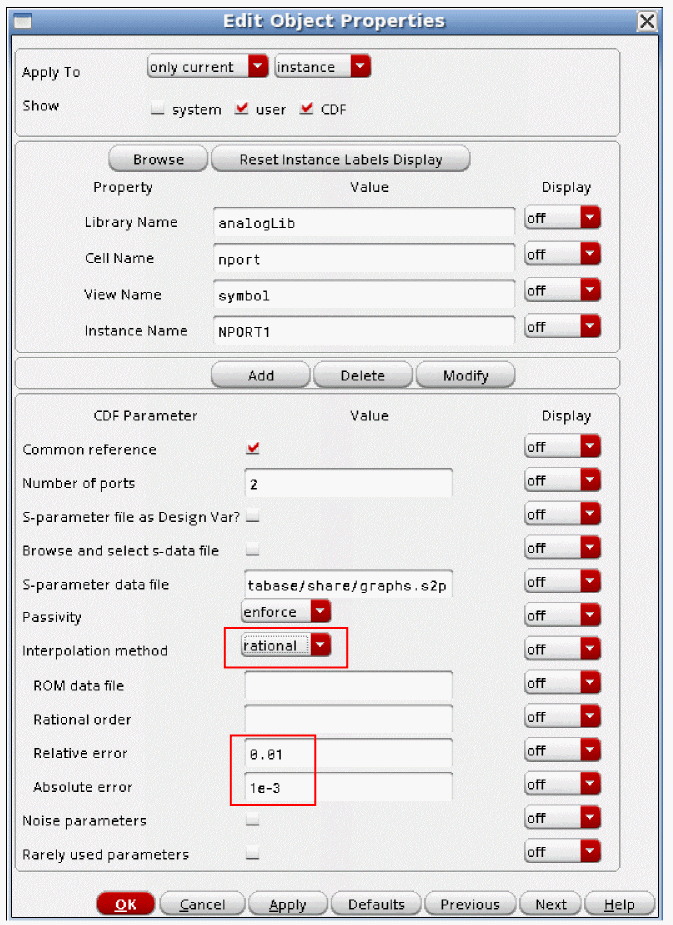Screen dimensions: 673x925
Task: Enable the Noise parameters checkbox
Action: pos(252,819)
